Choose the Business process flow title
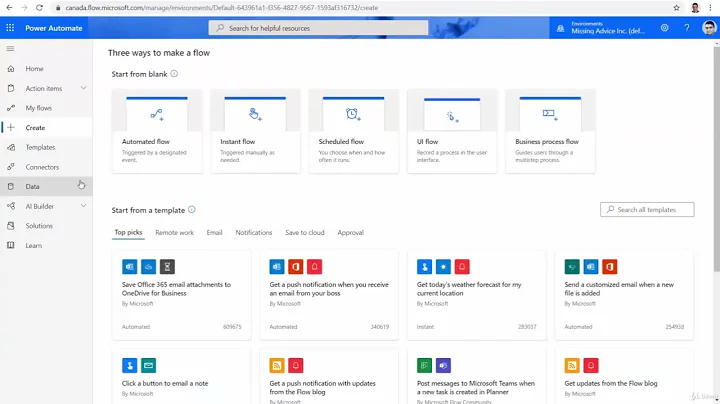720x404 pixels. [547, 142]
